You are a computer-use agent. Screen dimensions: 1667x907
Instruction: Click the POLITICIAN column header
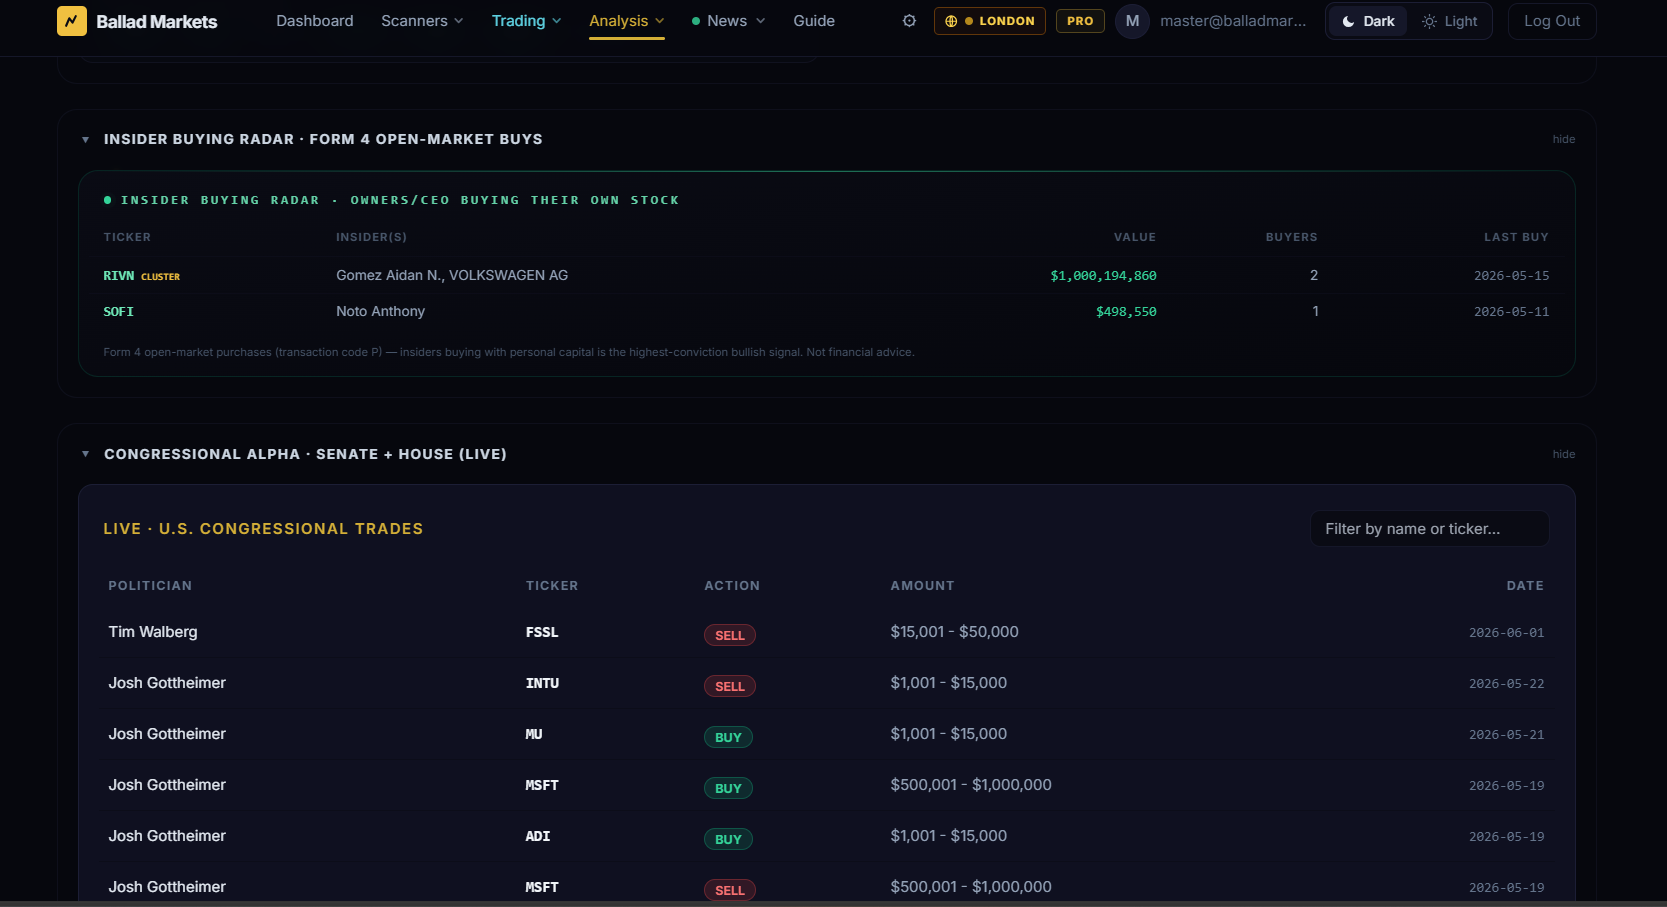[x=150, y=586]
